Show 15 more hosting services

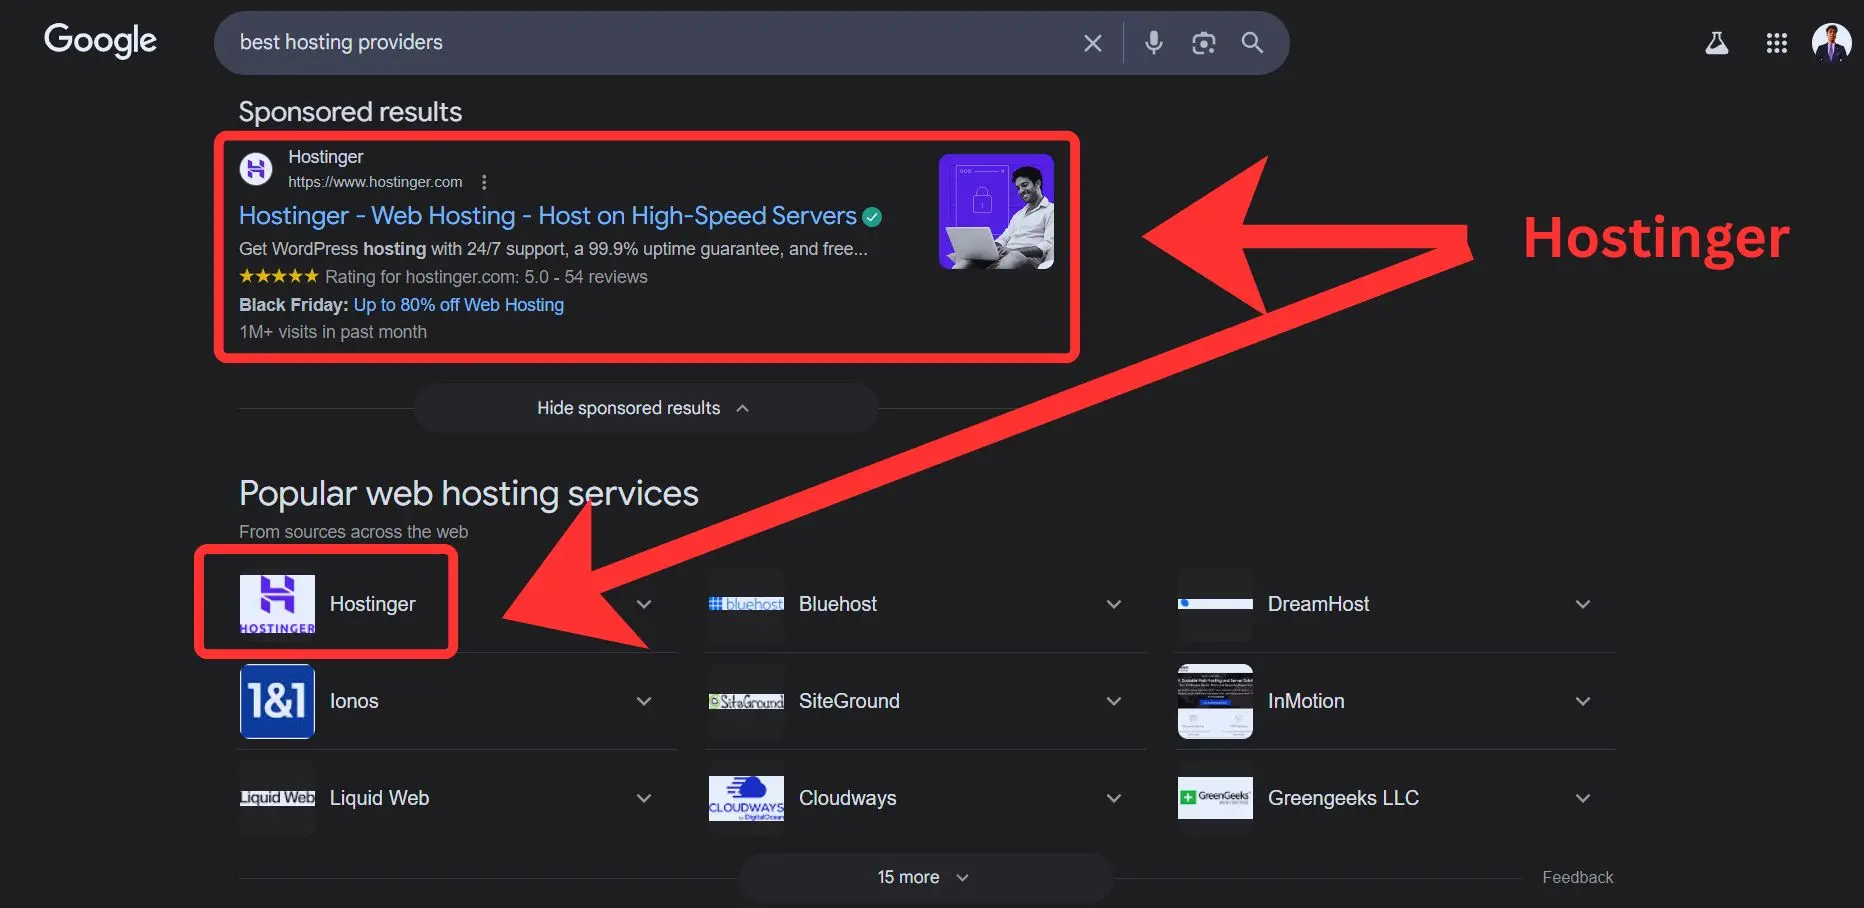coord(925,877)
